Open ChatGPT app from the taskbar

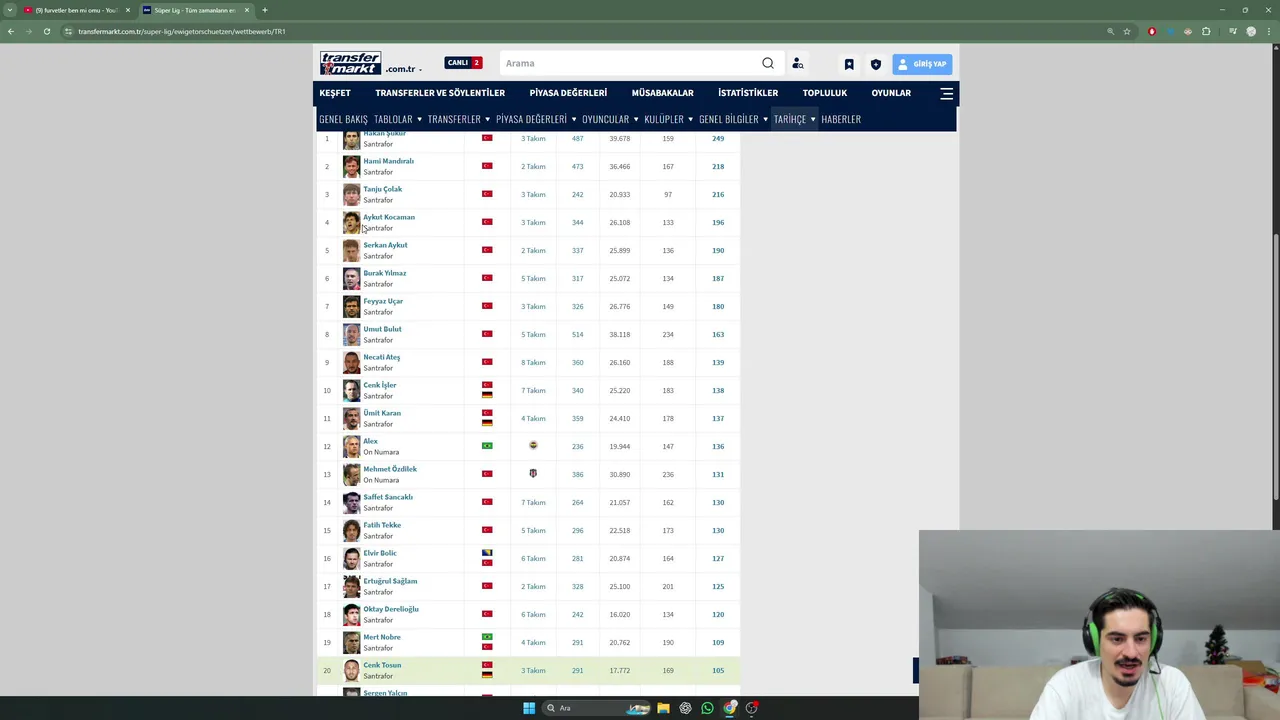click(x=685, y=708)
